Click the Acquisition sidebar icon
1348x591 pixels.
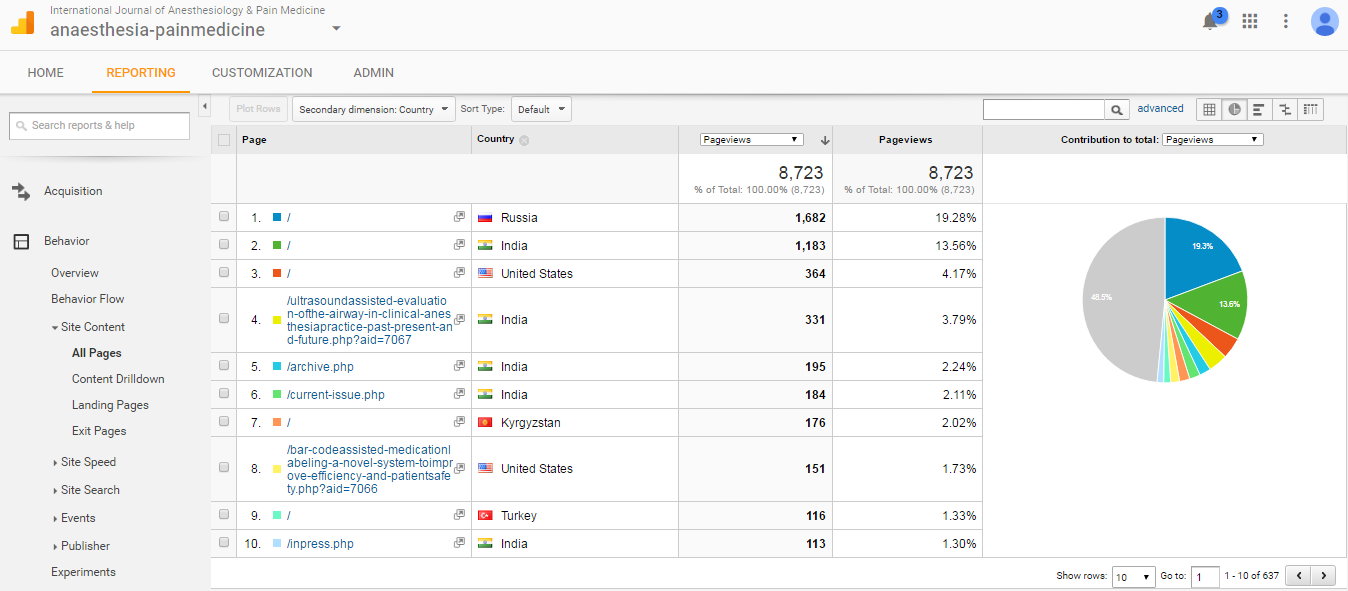point(21,191)
